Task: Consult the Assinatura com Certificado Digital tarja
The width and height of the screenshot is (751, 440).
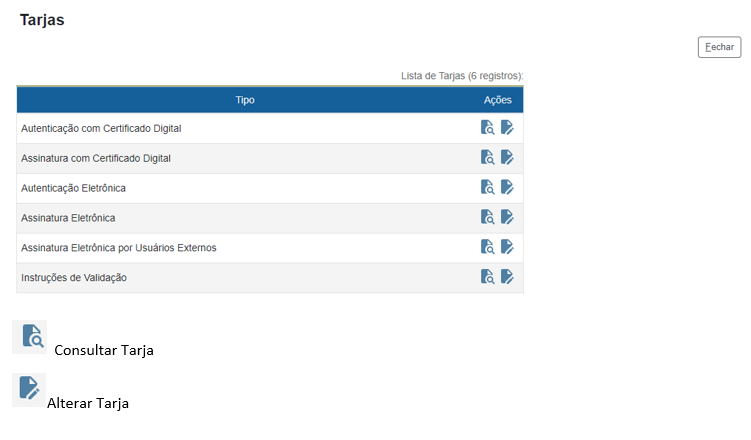Action: click(487, 157)
